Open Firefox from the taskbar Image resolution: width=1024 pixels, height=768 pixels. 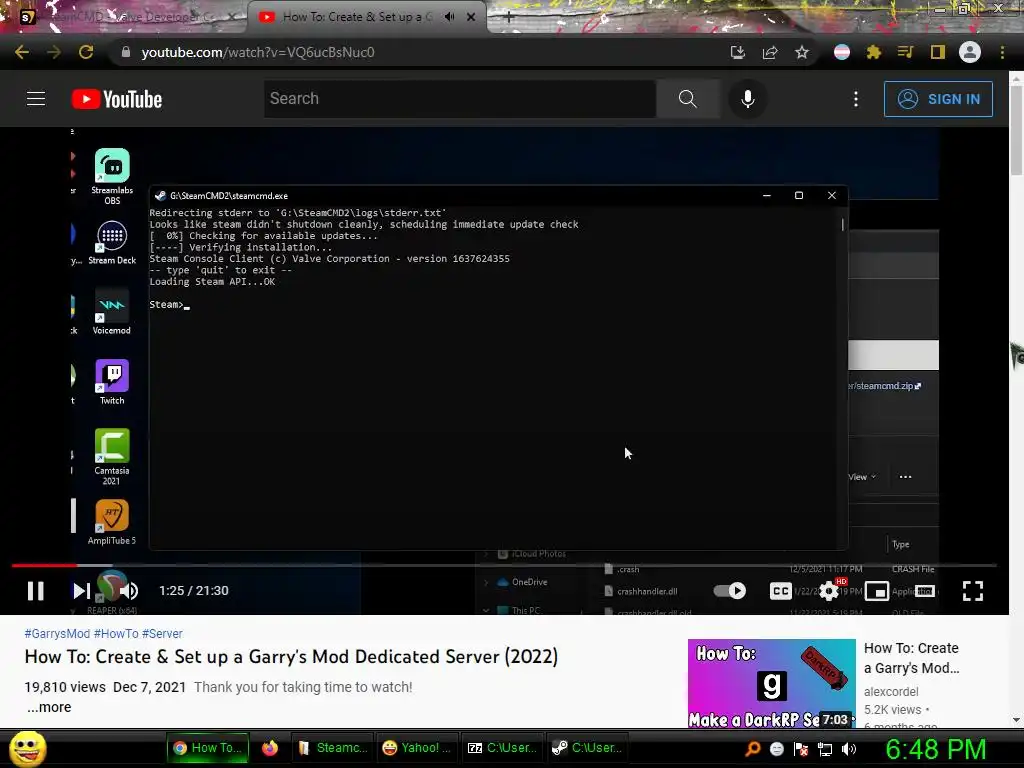270,748
